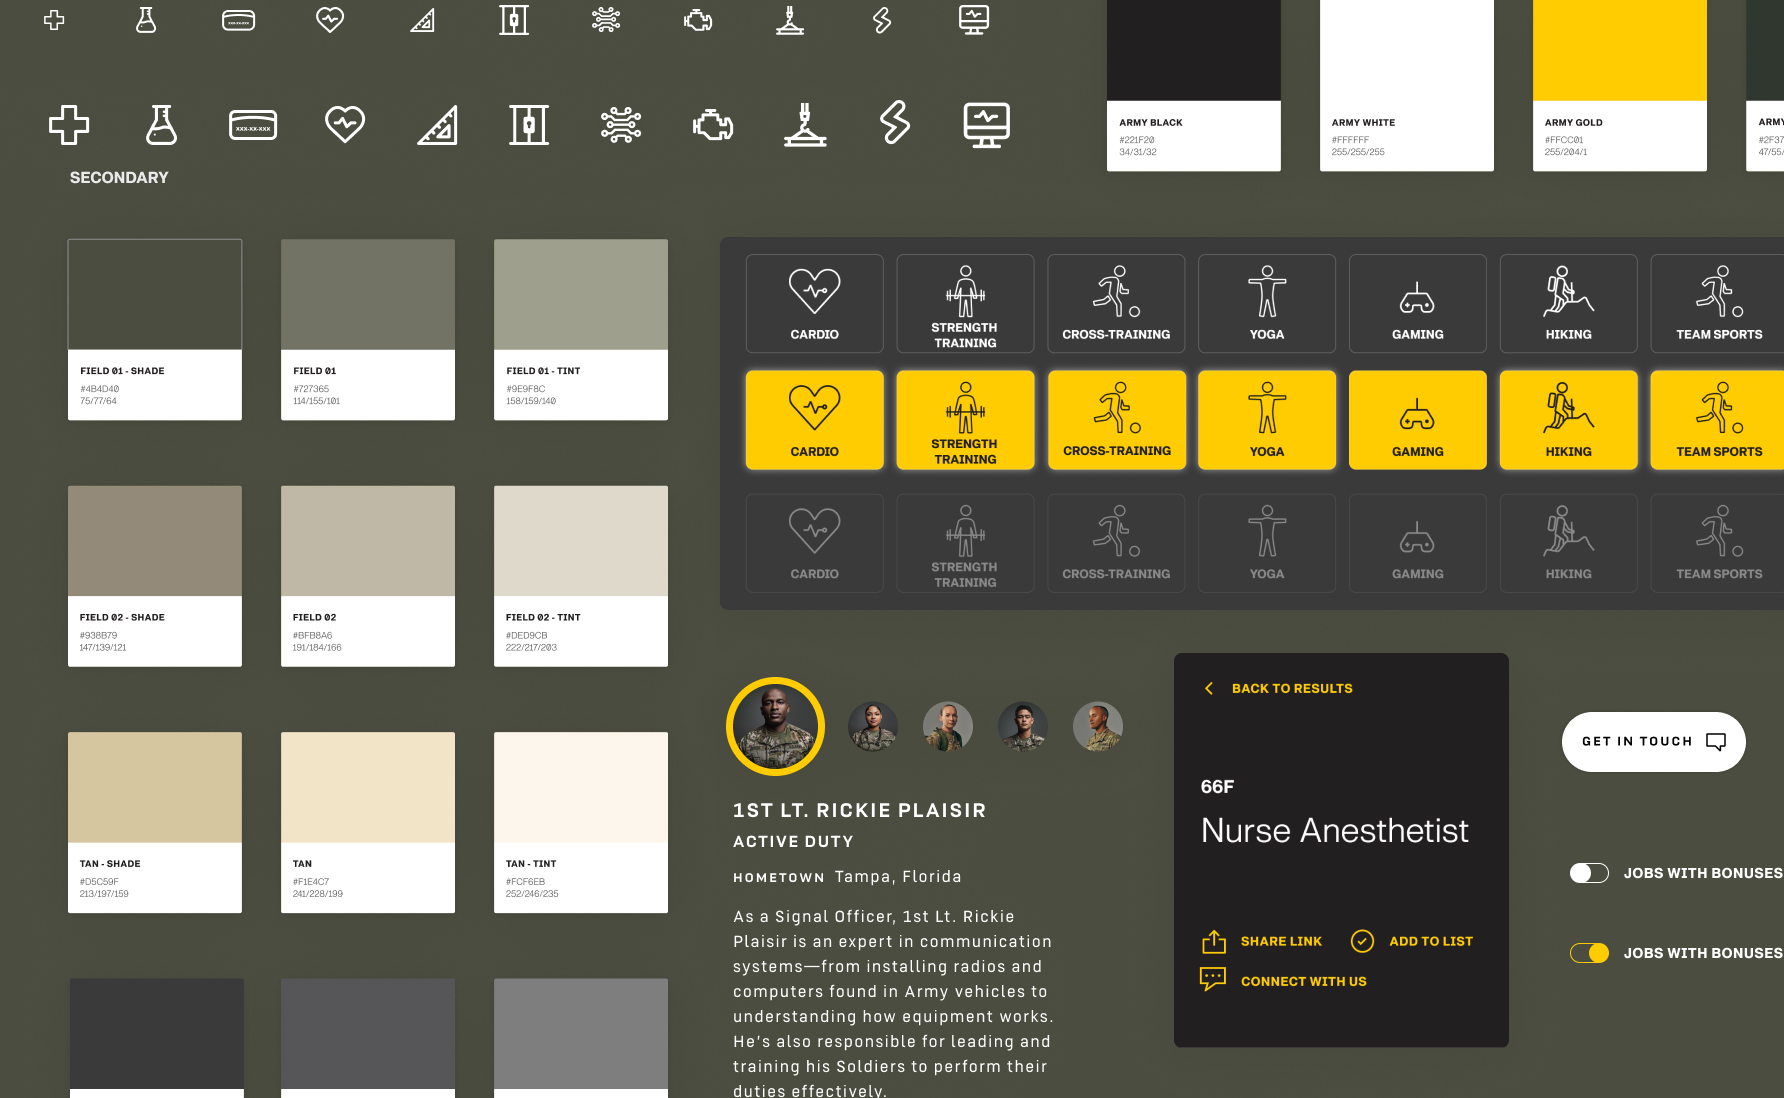Viewport: 1784px width, 1098px height.
Task: Turn off the gold Jobs With Bonuses toggle
Action: [x=1589, y=953]
